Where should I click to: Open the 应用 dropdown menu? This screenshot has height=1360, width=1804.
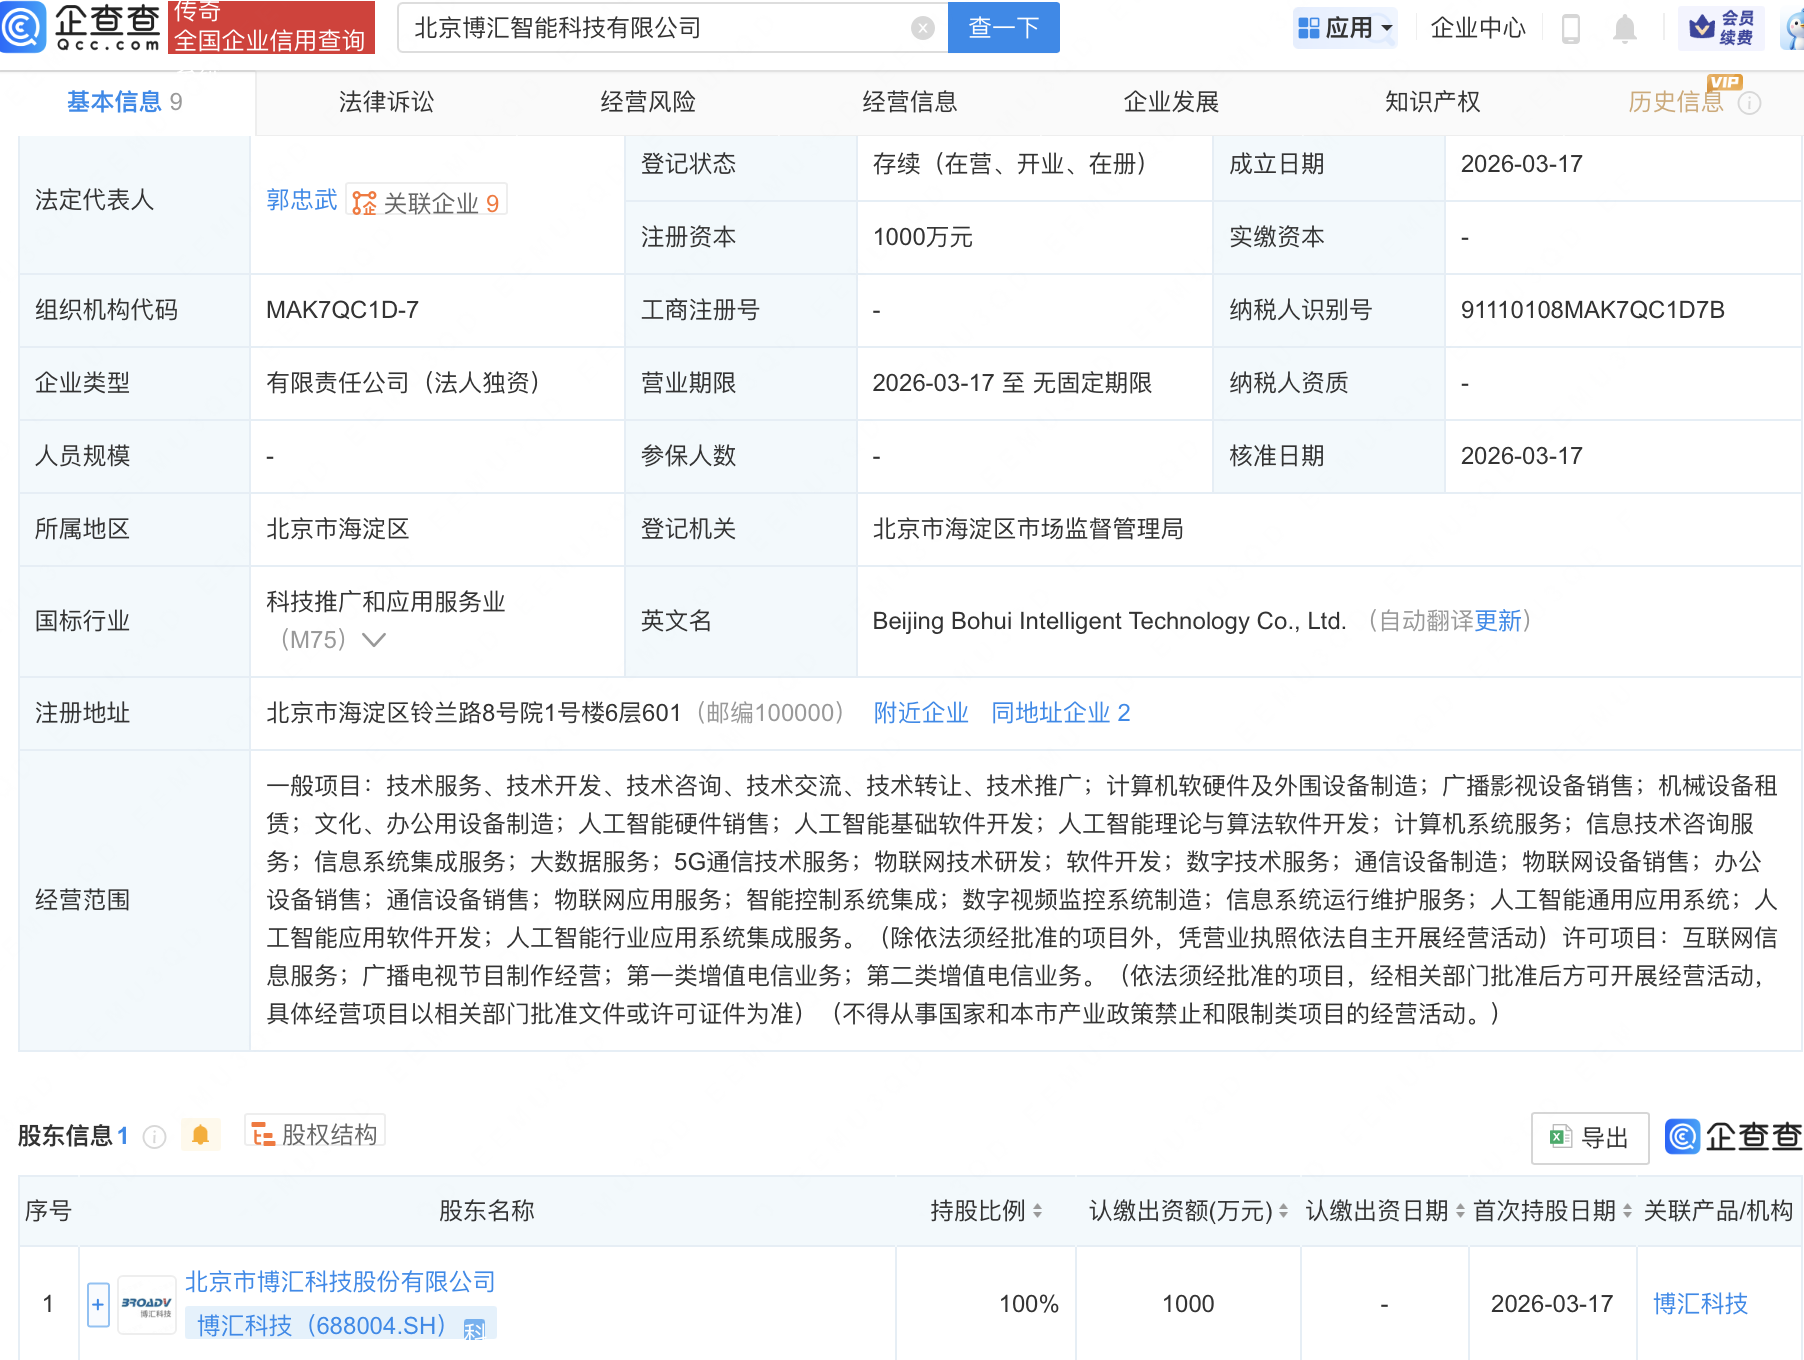(x=1345, y=27)
